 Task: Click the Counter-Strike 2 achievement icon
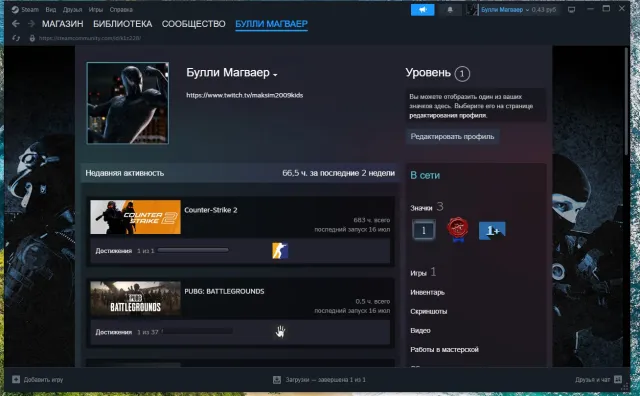click(x=280, y=251)
